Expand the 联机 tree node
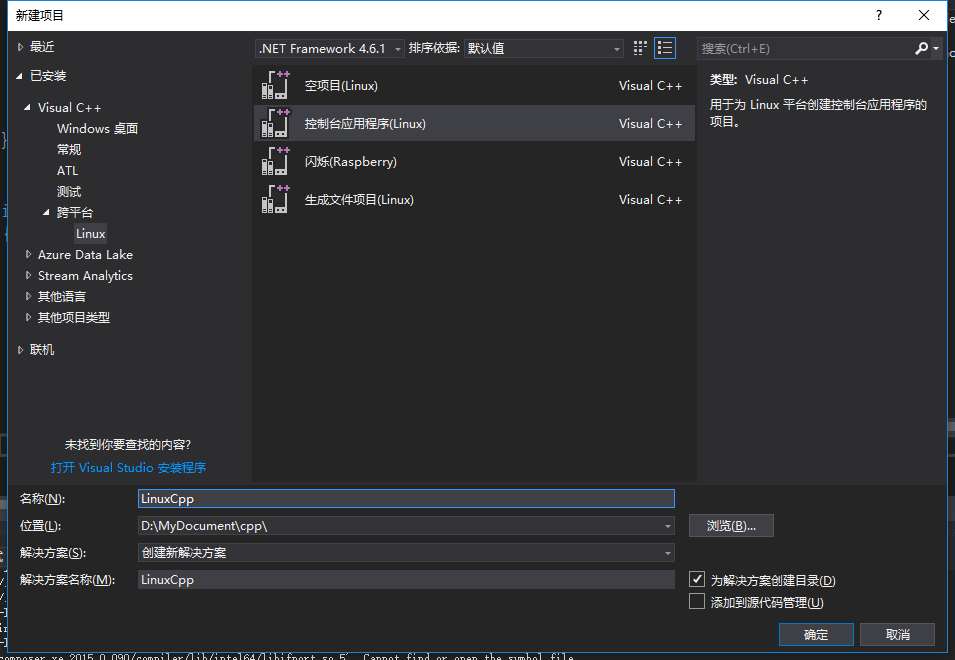Viewport: 955px width, 660px height. coord(20,350)
